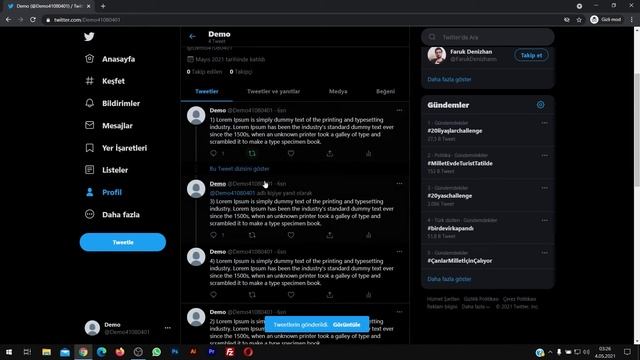Open Windows Start menu

[9, 352]
